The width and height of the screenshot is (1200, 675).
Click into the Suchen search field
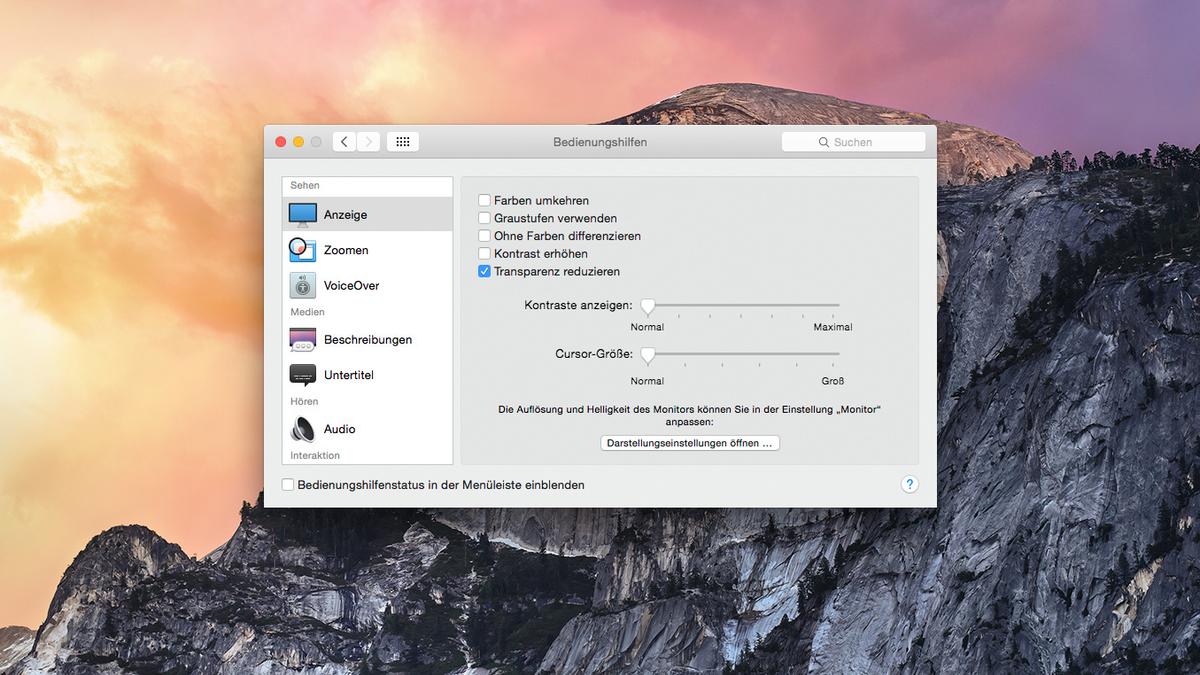[x=853, y=142]
